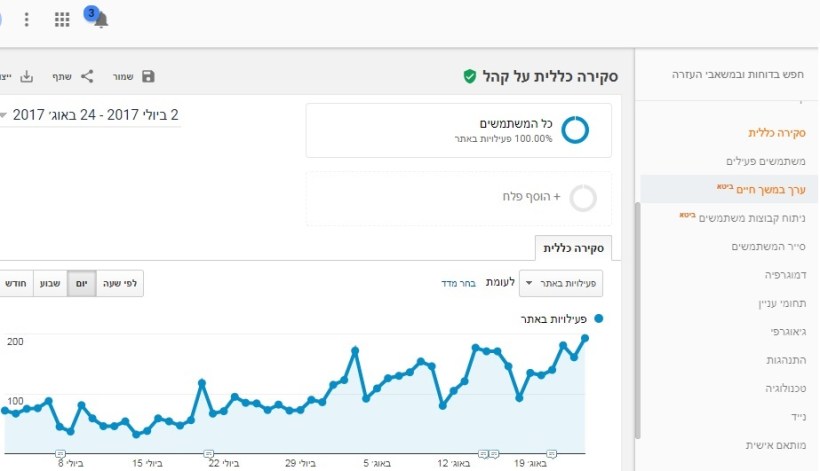820x471 pixels.
Task: Open the notifications bell
Action: click(x=100, y=20)
